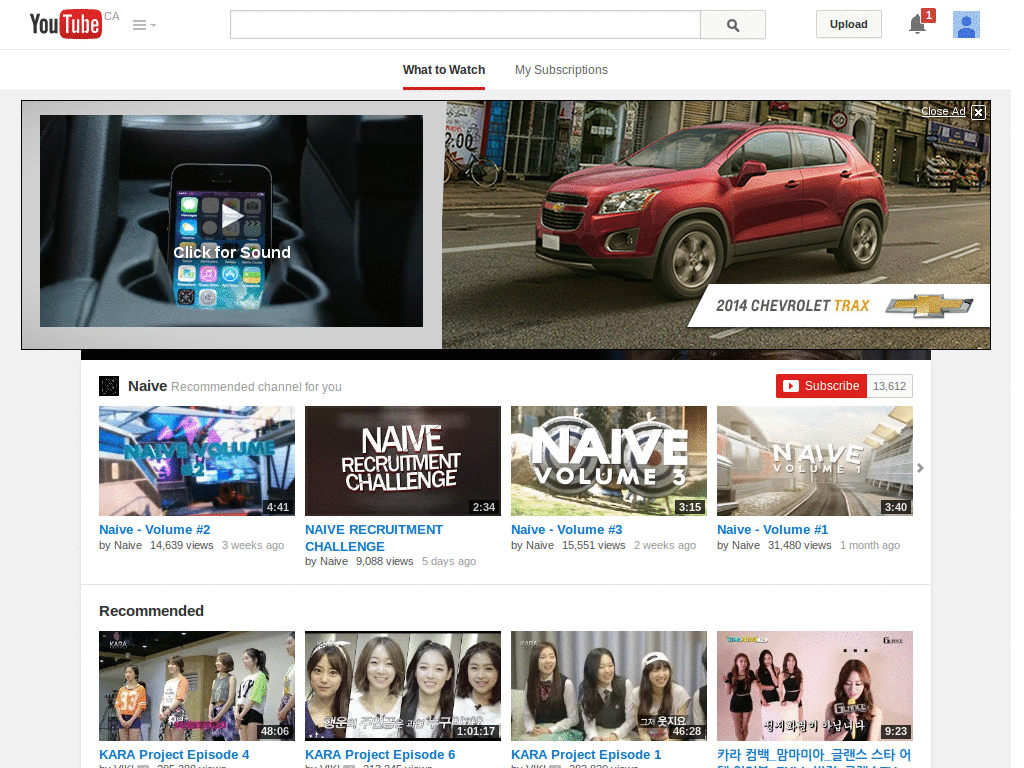
Task: Click uploader Naive under Recruitment Challenge
Action: click(x=334, y=561)
